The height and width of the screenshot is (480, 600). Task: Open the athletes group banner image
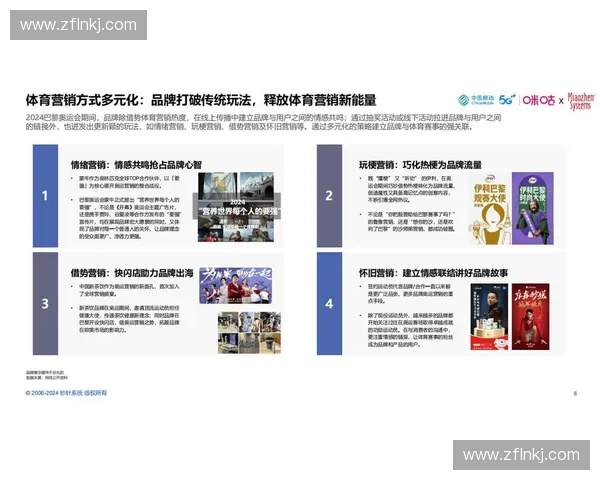pyautogui.click(x=236, y=286)
